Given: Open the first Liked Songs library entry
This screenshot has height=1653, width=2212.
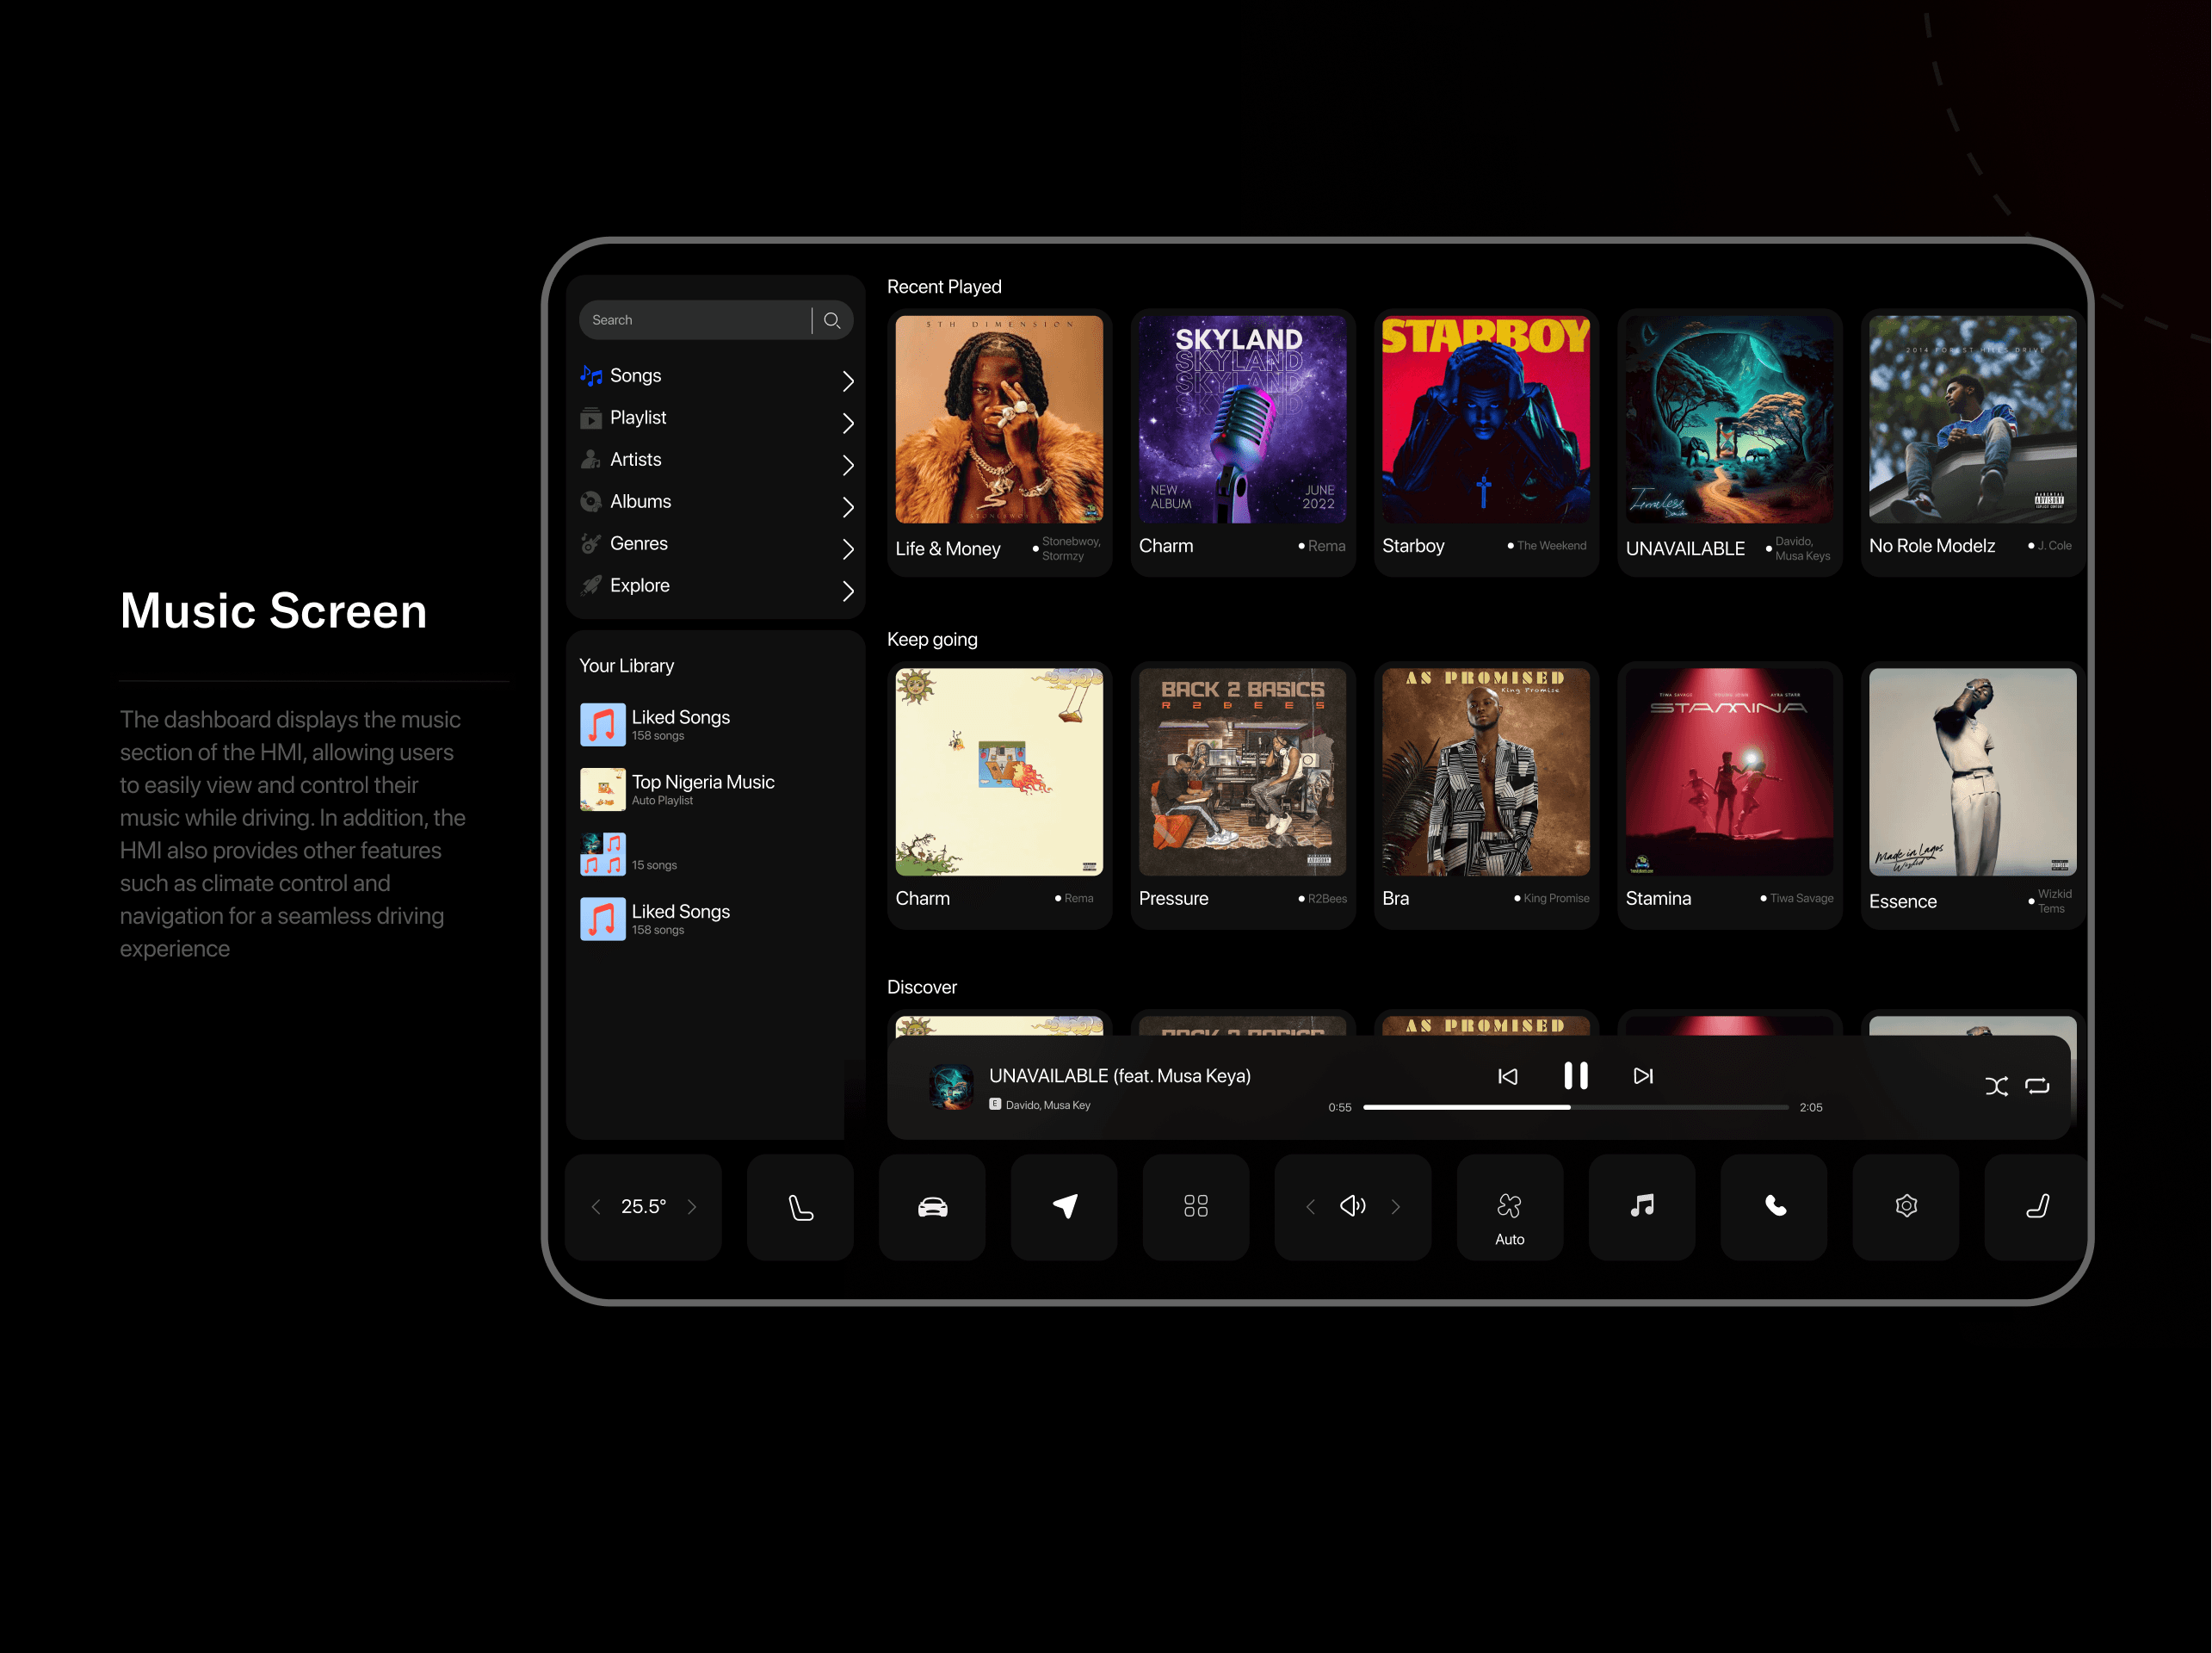Looking at the screenshot, I should (656, 724).
